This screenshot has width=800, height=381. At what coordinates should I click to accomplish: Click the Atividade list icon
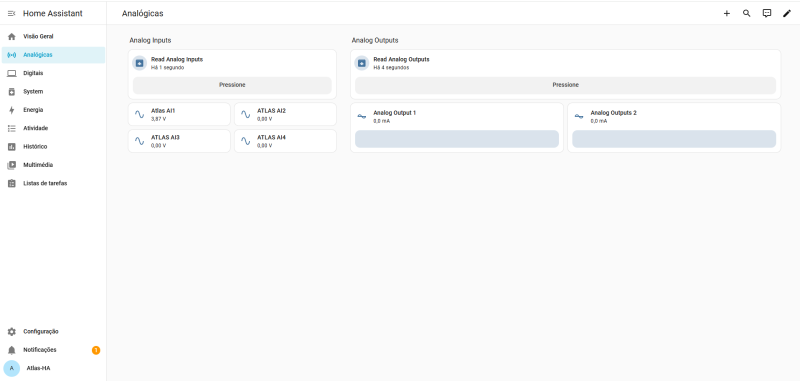tap(12, 129)
